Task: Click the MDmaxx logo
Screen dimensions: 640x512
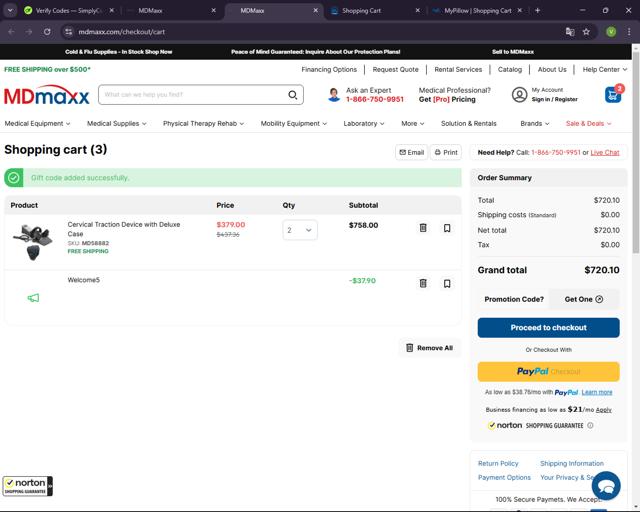Action: tap(47, 96)
